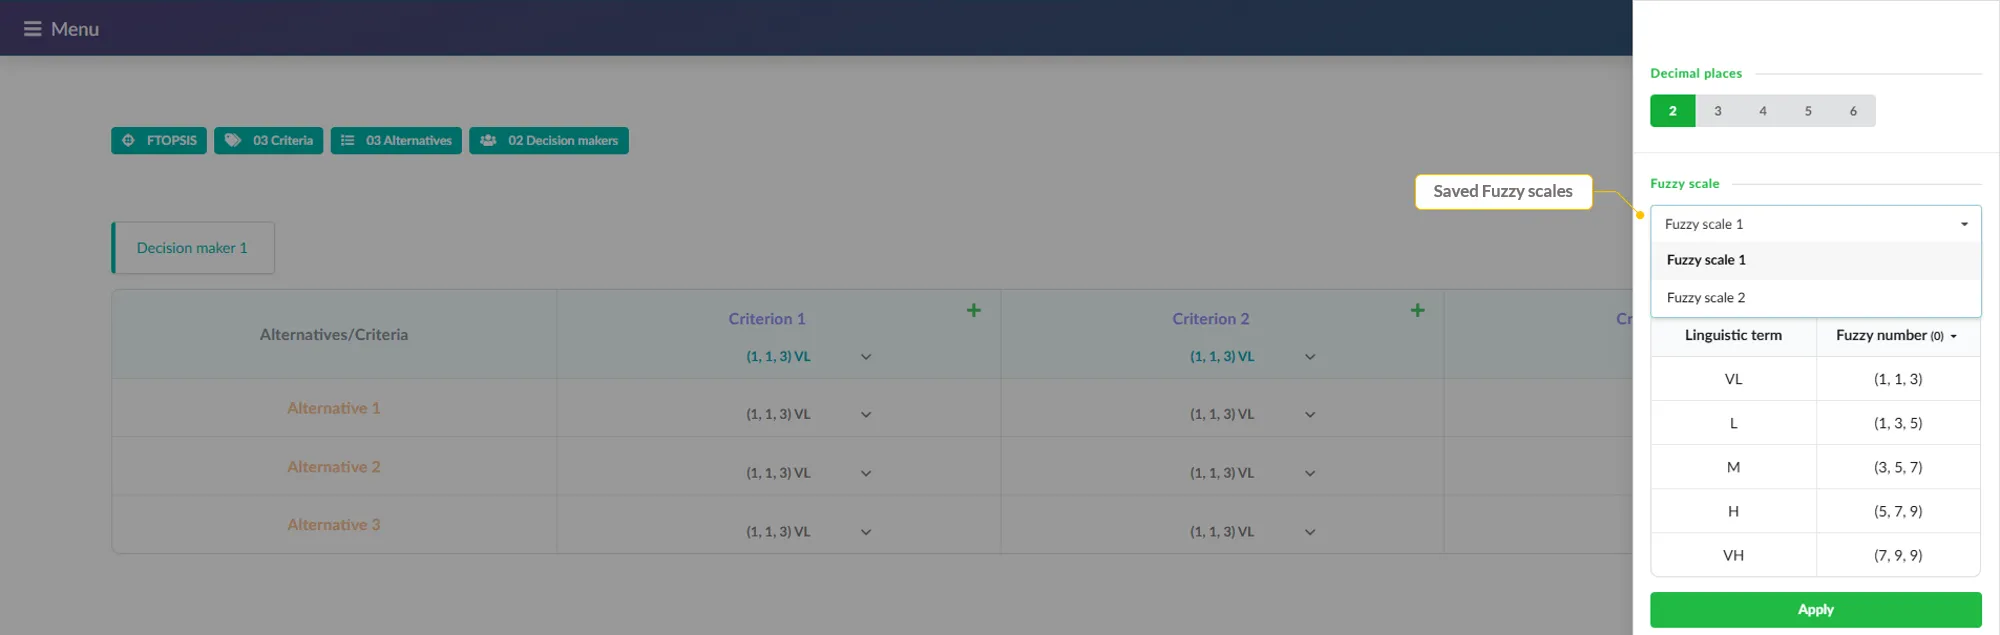Switch to the Decision maker 1 tab
This screenshot has width=2000, height=635.
pyautogui.click(x=193, y=248)
